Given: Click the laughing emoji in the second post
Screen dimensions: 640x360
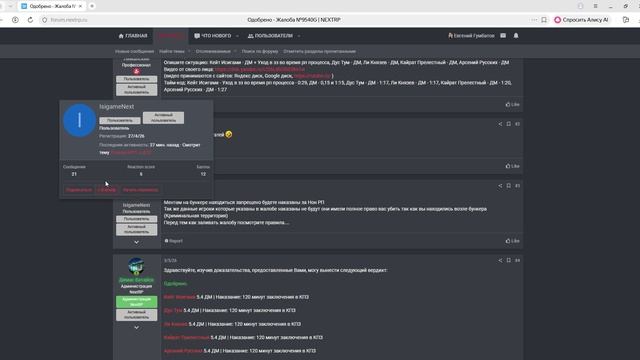Looking at the screenshot, I should (x=229, y=134).
